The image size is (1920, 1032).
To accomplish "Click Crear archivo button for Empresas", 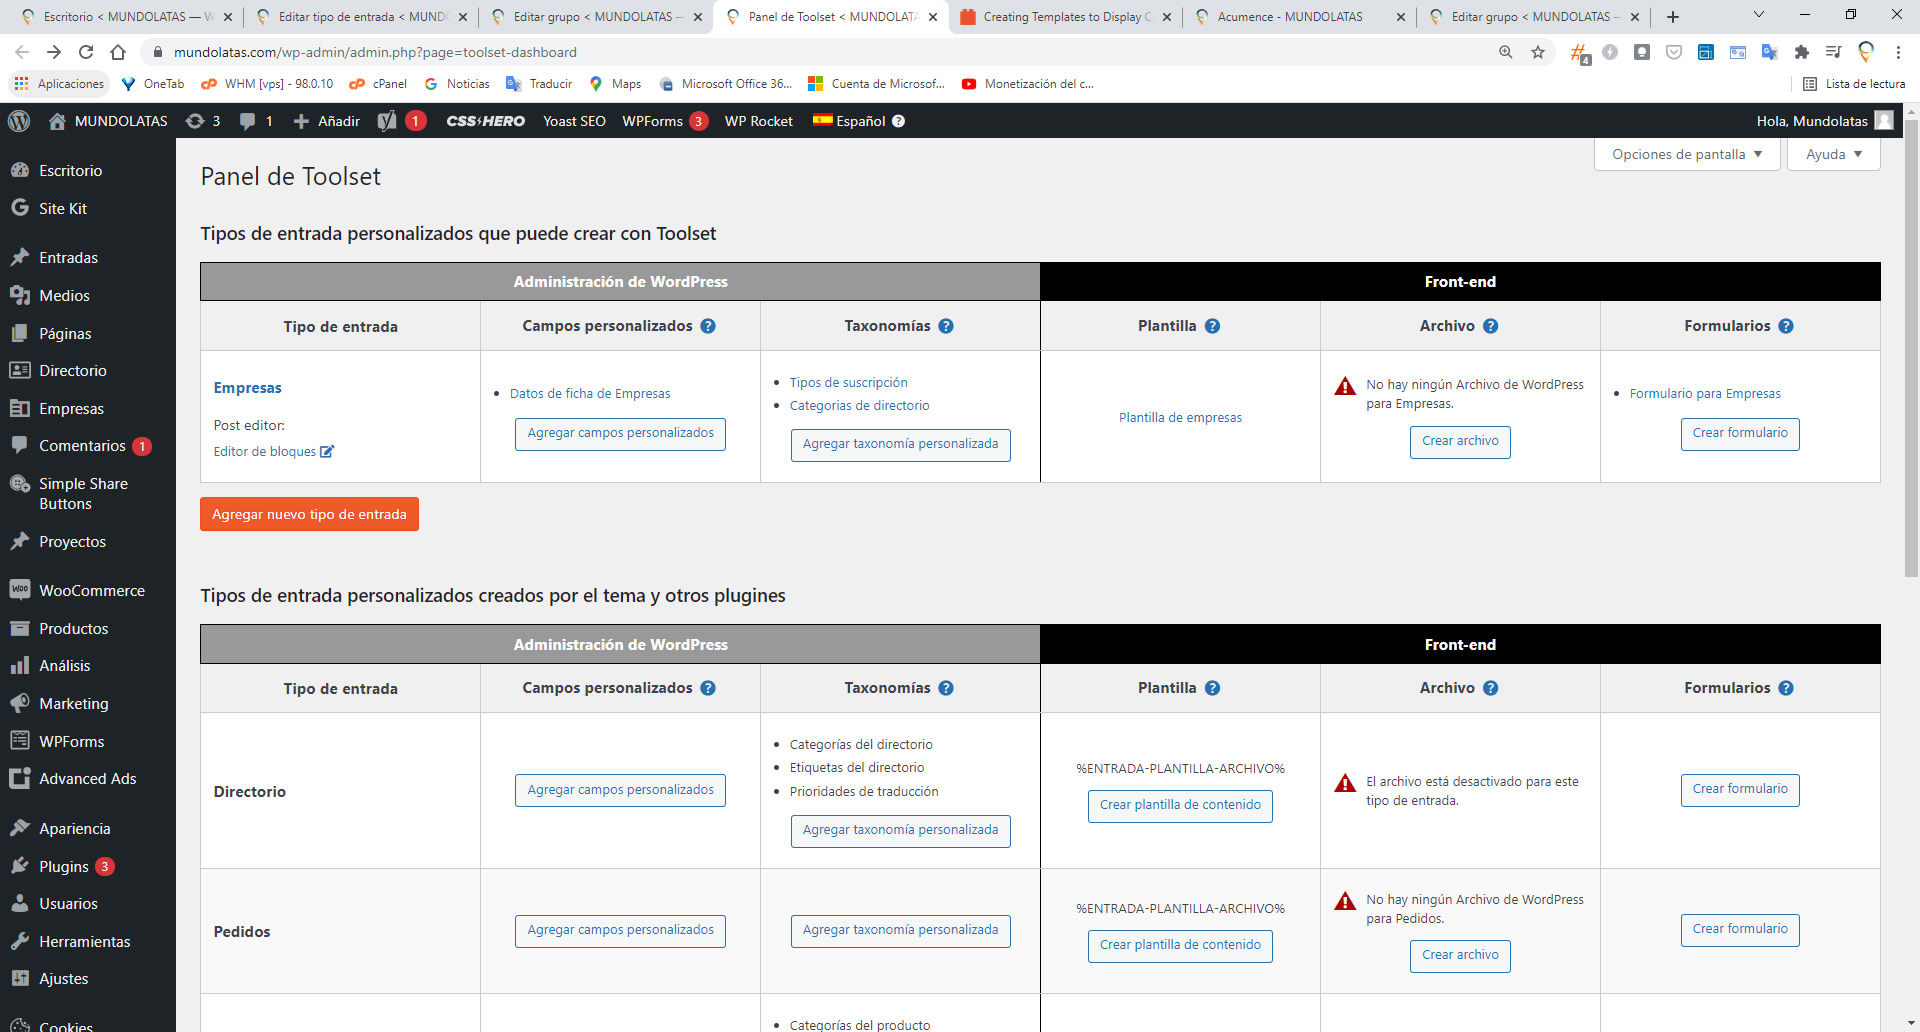I will pyautogui.click(x=1460, y=441).
